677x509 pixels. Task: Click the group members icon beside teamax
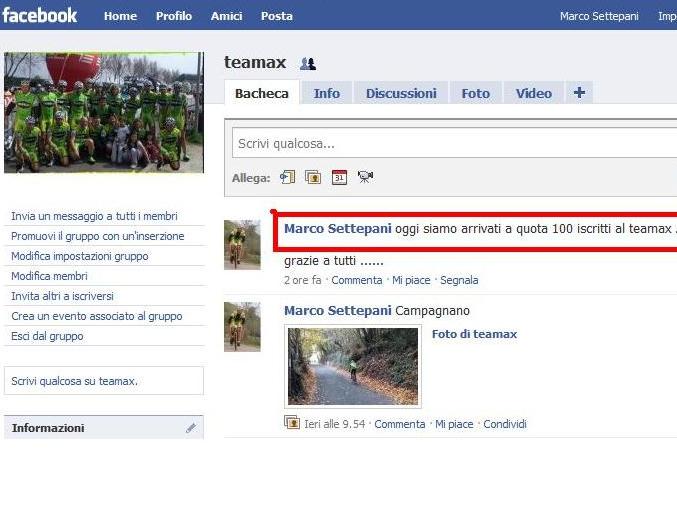[x=308, y=64]
